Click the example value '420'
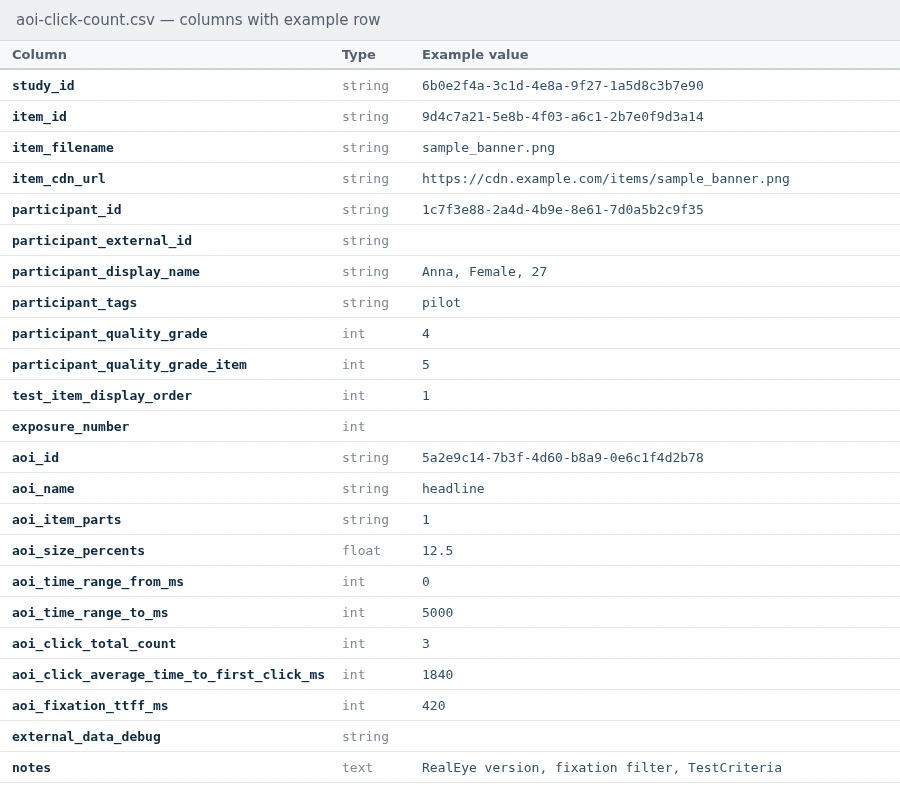 [x=433, y=705]
